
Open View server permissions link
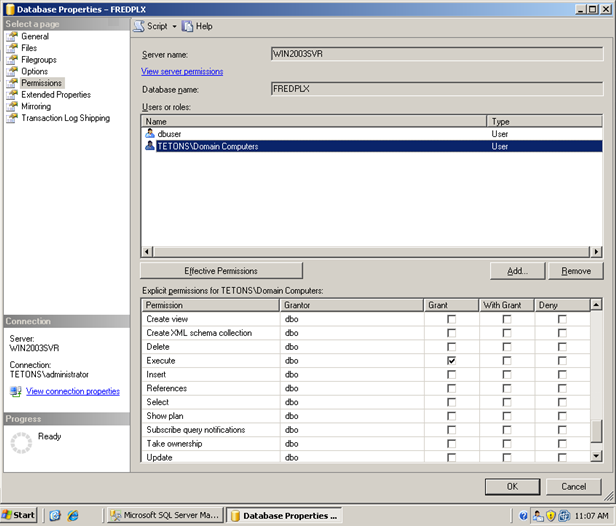pyautogui.click(x=182, y=71)
